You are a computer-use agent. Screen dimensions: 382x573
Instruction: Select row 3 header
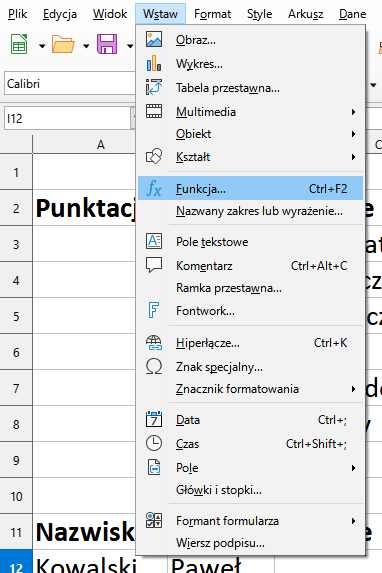tap(16, 244)
